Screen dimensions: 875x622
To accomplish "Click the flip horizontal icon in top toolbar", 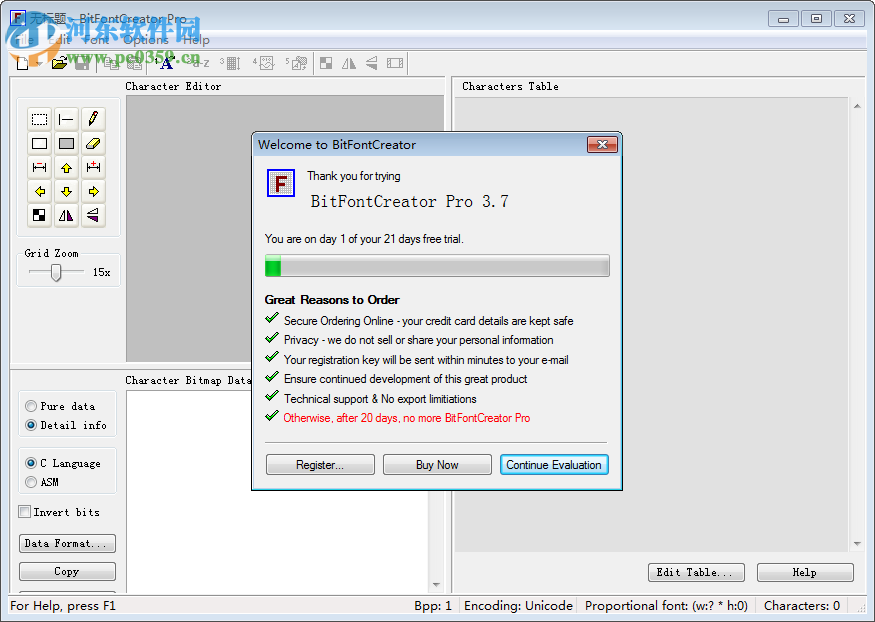I will pos(349,63).
